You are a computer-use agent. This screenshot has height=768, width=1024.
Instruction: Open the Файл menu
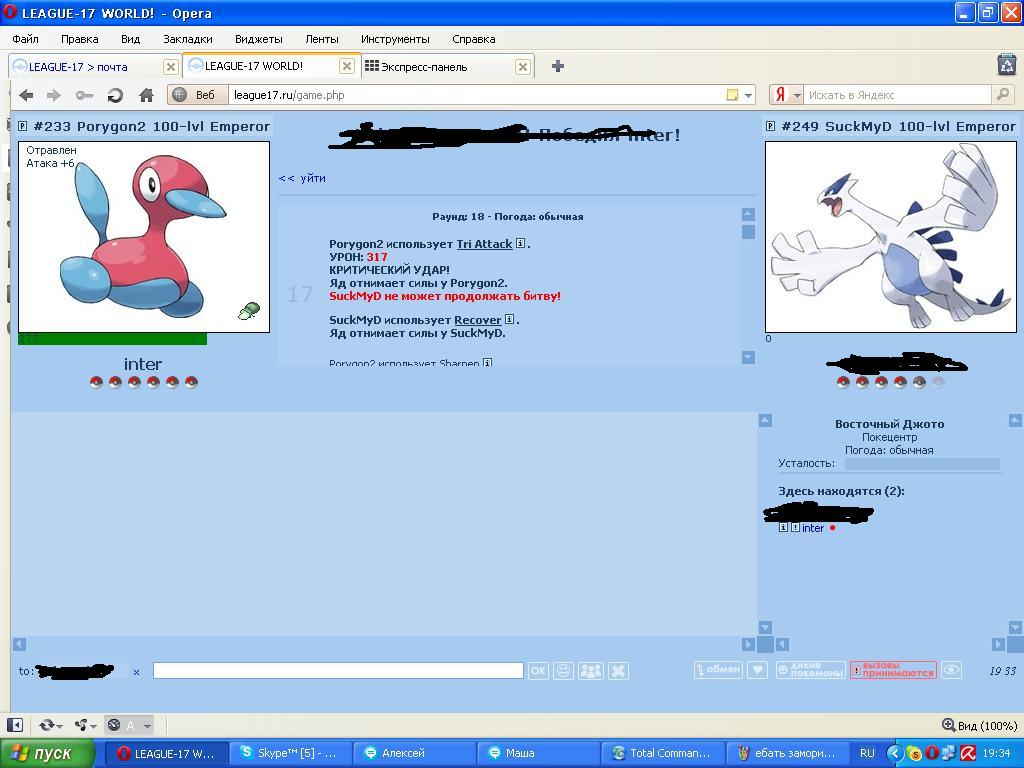point(25,39)
